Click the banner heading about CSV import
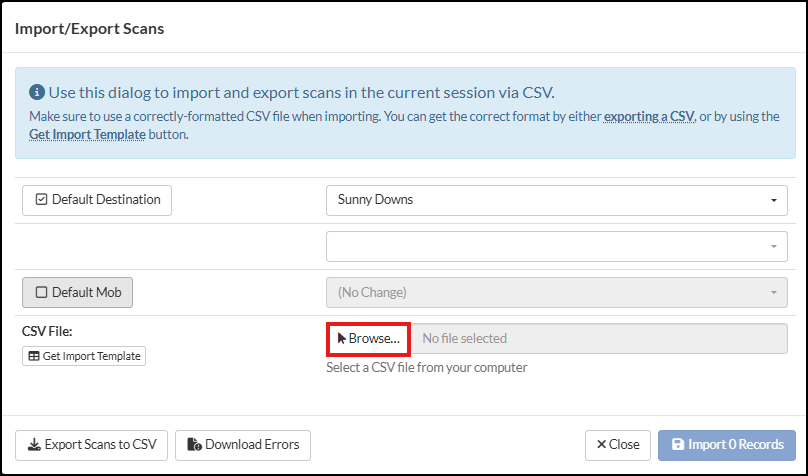Viewport: 808px width, 476px height. point(300,93)
